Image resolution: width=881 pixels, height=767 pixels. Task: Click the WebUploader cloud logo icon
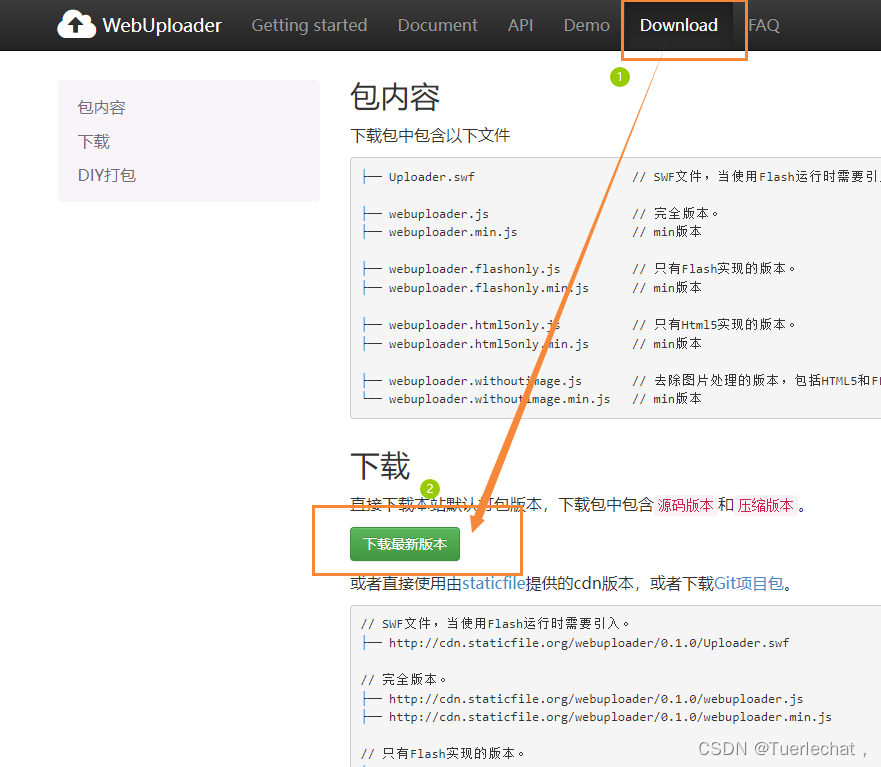click(x=76, y=25)
